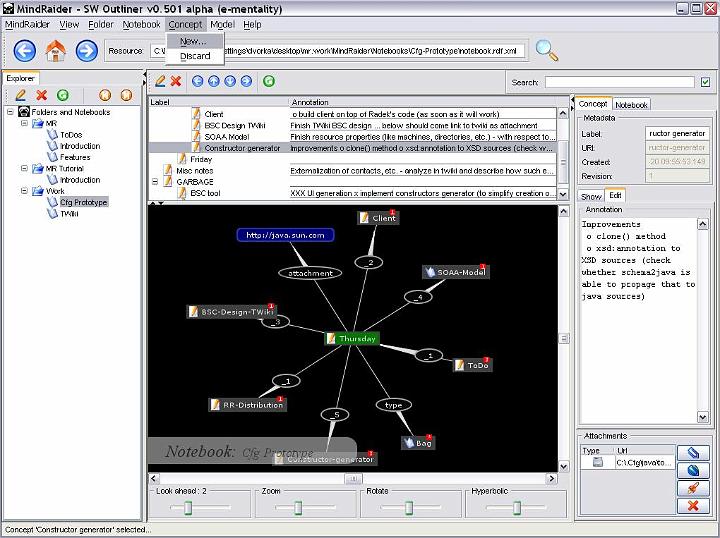Viewport: 720px width, 538px height.
Task: Open the TWiki notebook in the tree
Action: pos(69,213)
